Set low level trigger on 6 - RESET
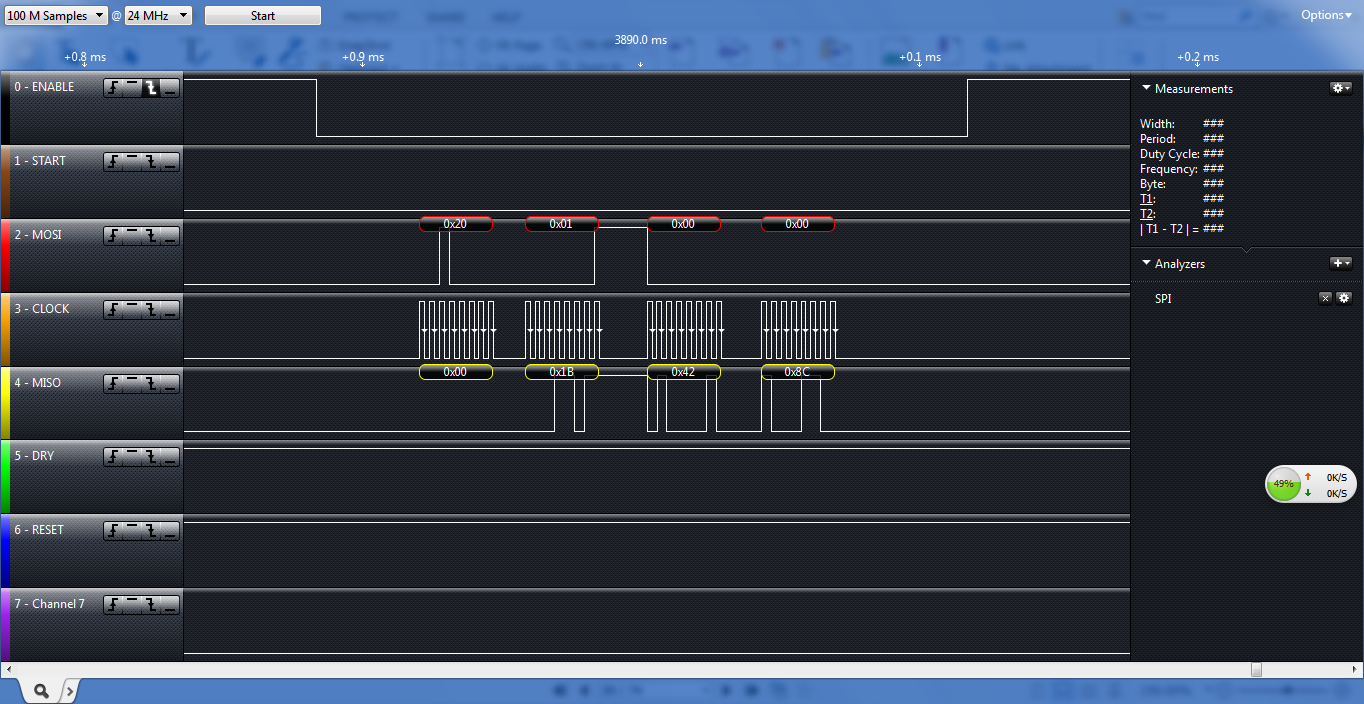The image size is (1364, 704). click(x=170, y=530)
